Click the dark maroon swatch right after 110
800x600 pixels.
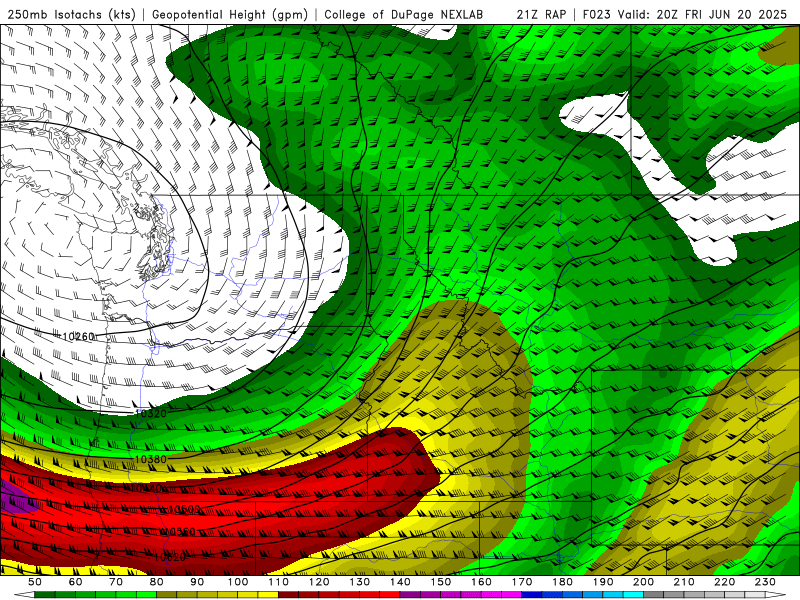click(x=288, y=595)
